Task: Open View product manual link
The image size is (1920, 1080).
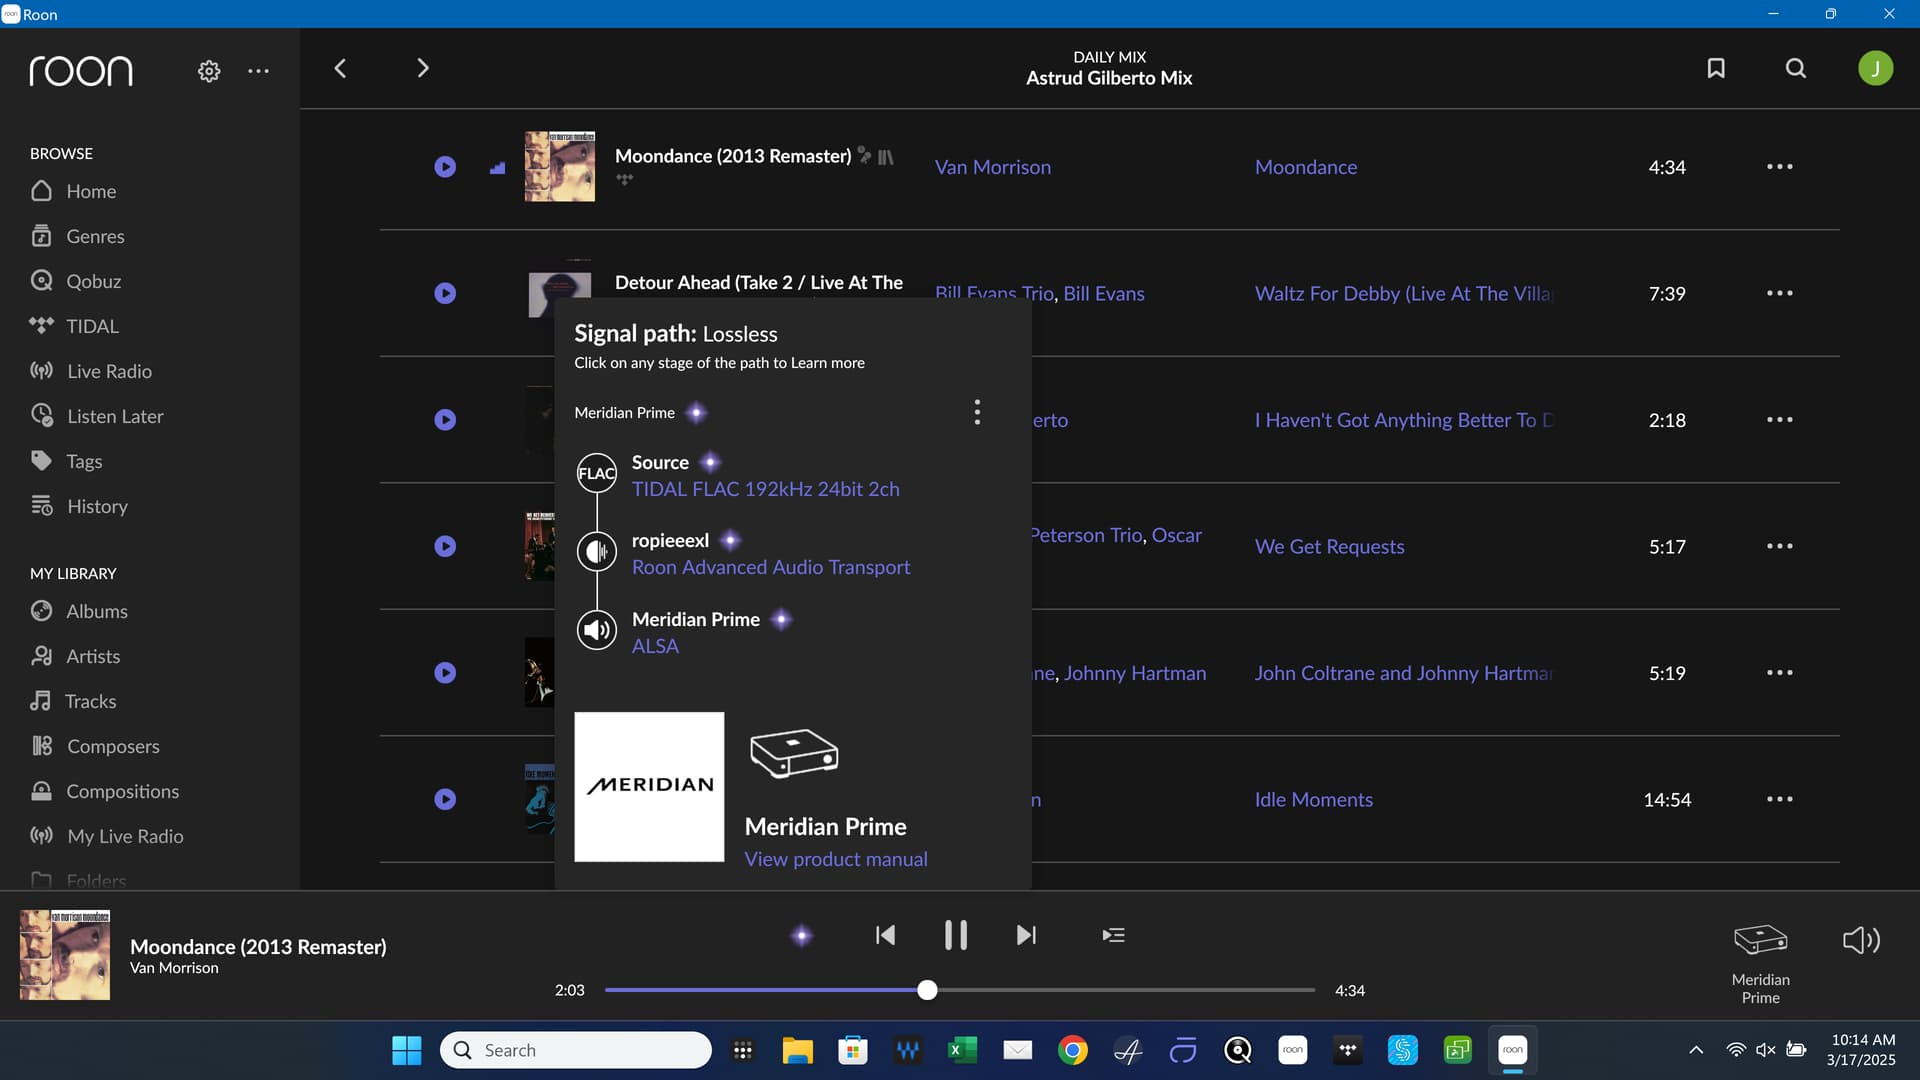Action: [x=836, y=859]
